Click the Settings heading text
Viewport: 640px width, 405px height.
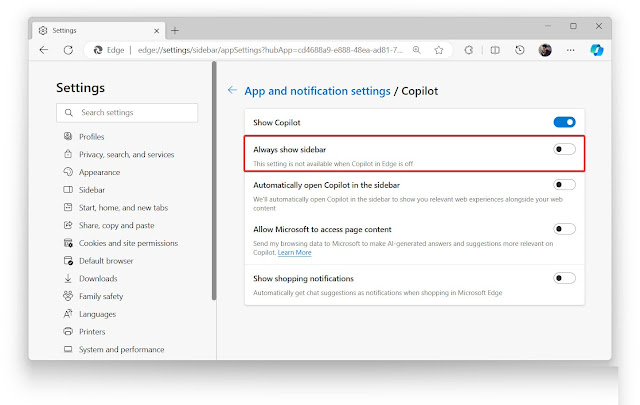click(x=80, y=88)
